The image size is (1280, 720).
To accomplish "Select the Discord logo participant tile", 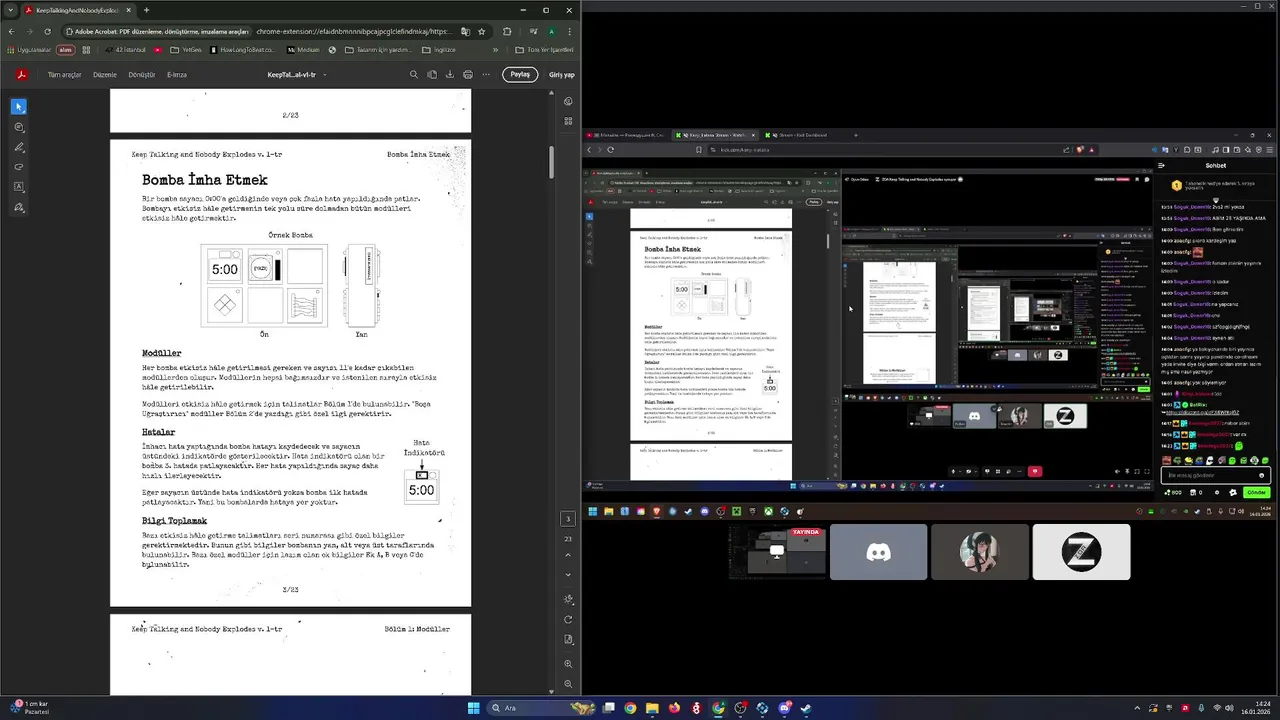I will pos(878,552).
